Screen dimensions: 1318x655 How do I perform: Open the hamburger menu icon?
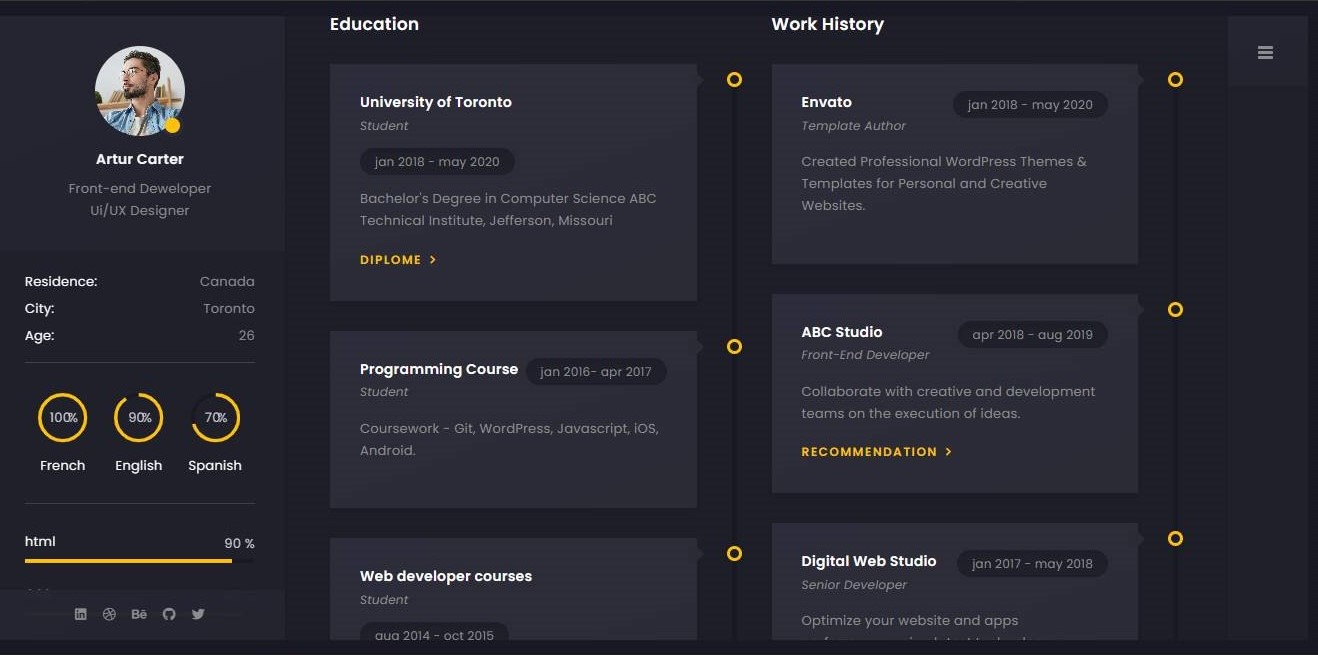[1265, 53]
